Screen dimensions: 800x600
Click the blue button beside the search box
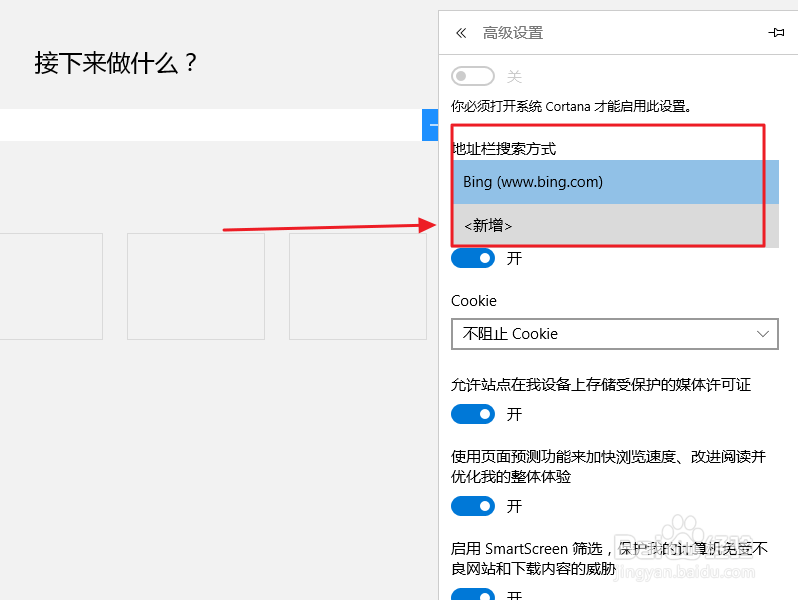431,125
